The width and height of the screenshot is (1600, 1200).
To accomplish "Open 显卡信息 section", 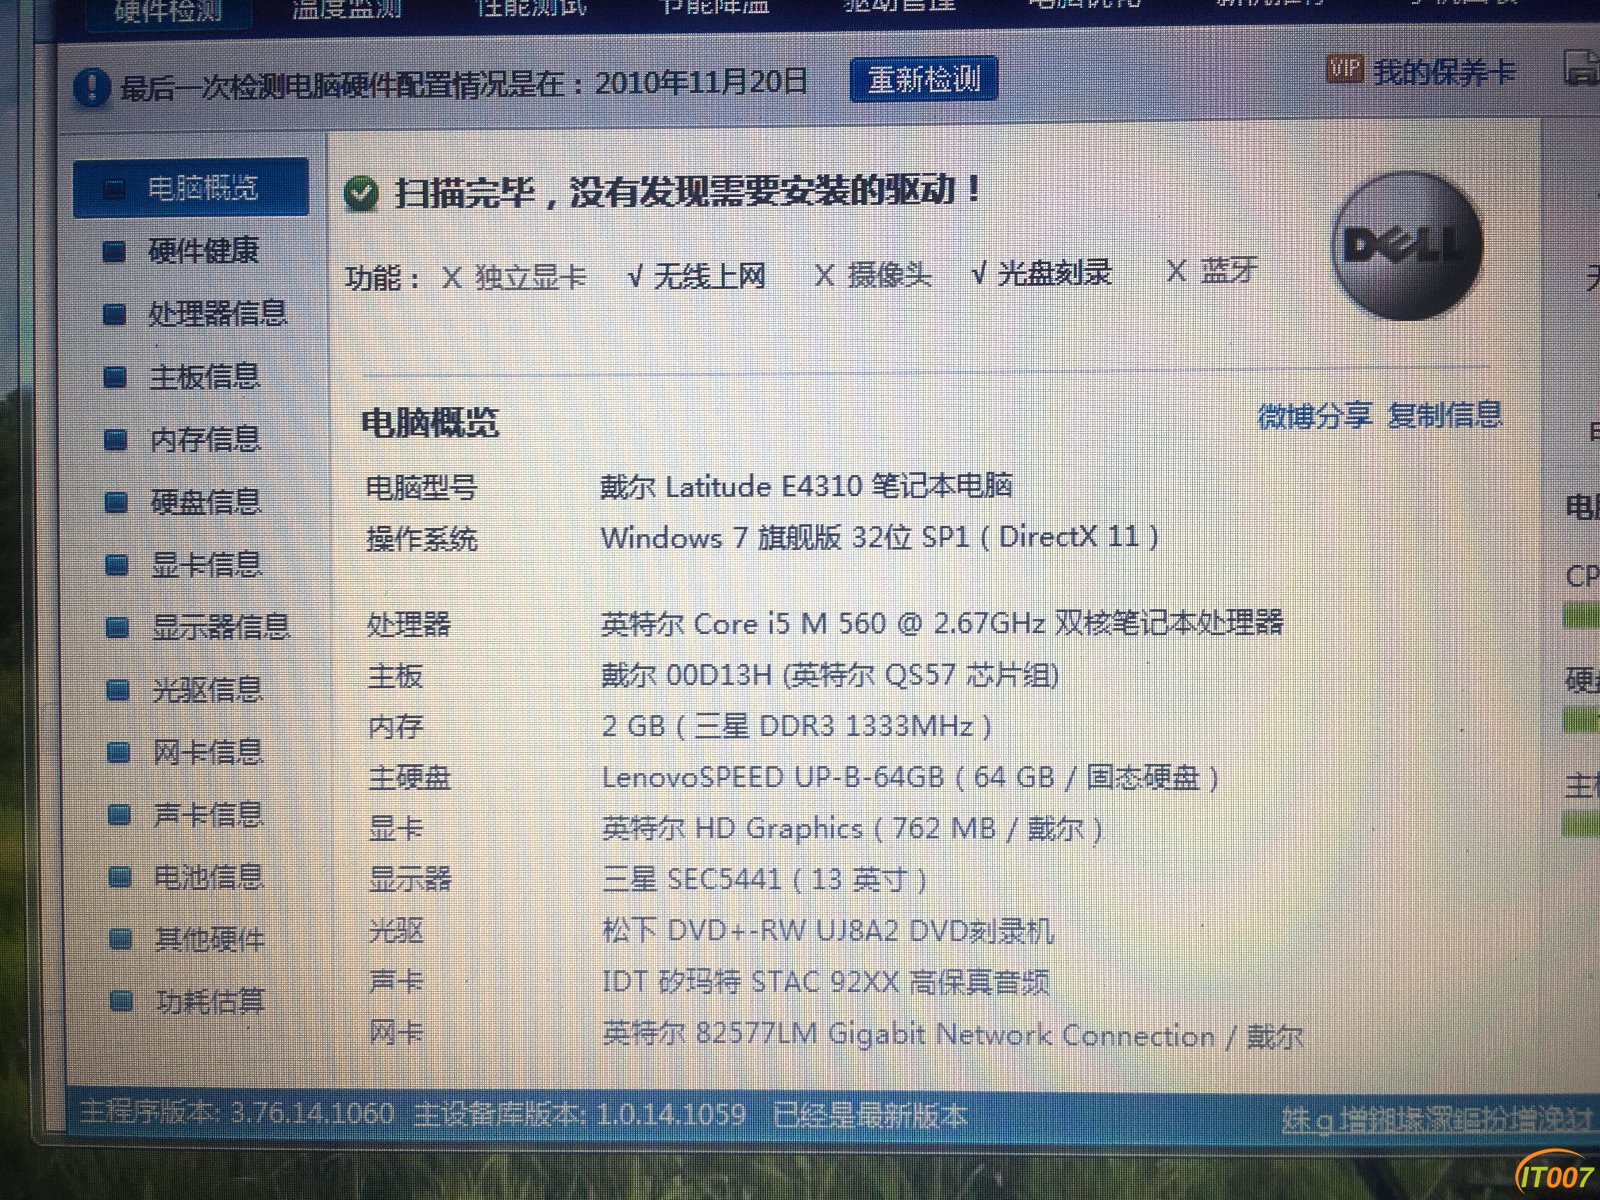I will point(206,565).
